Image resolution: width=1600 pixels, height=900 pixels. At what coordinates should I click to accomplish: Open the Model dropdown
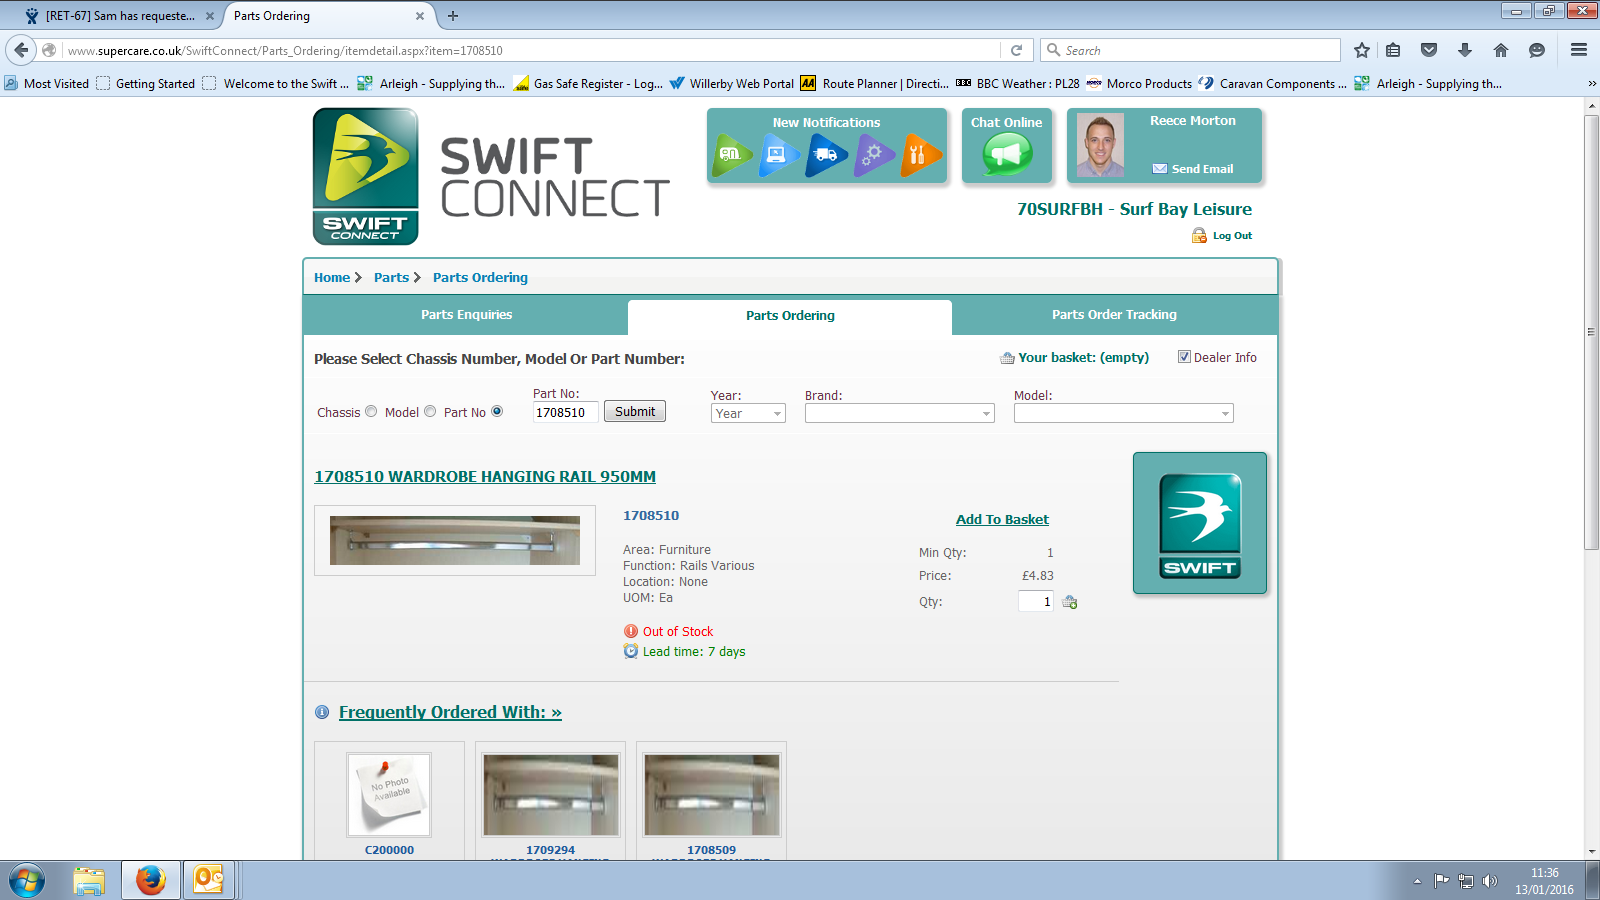click(x=1124, y=414)
